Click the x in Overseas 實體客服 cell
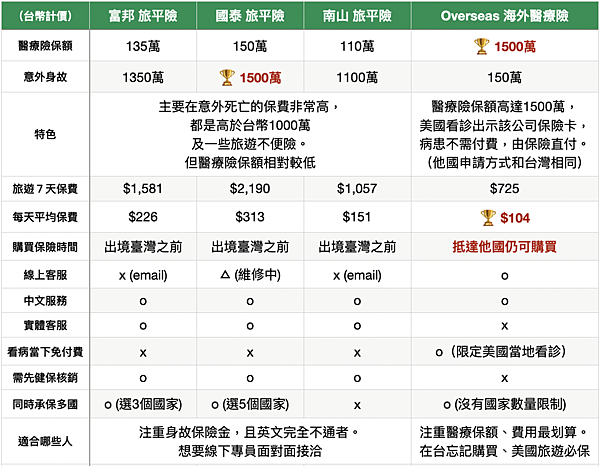 tap(505, 326)
